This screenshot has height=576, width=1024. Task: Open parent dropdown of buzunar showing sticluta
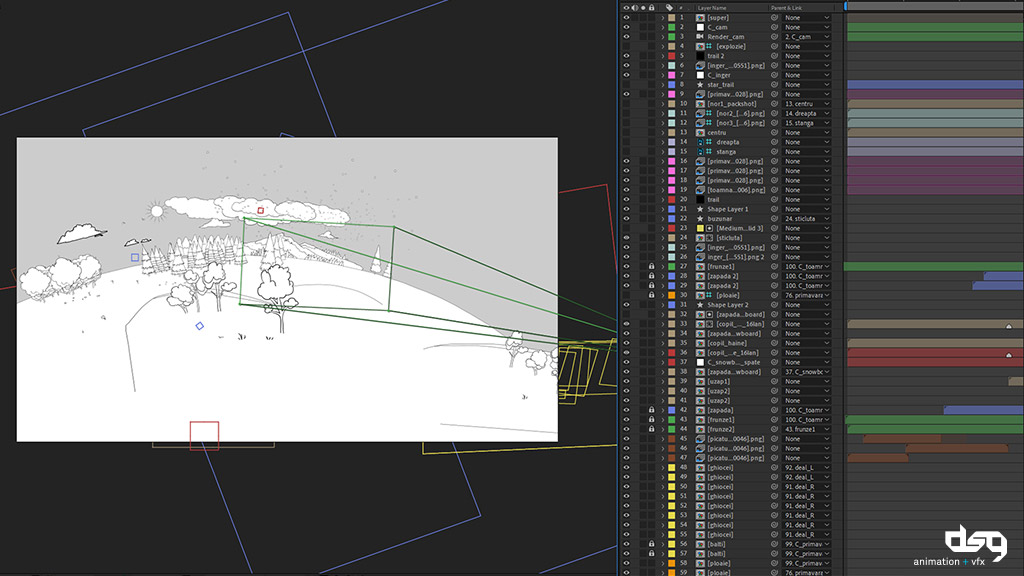[x=807, y=218]
